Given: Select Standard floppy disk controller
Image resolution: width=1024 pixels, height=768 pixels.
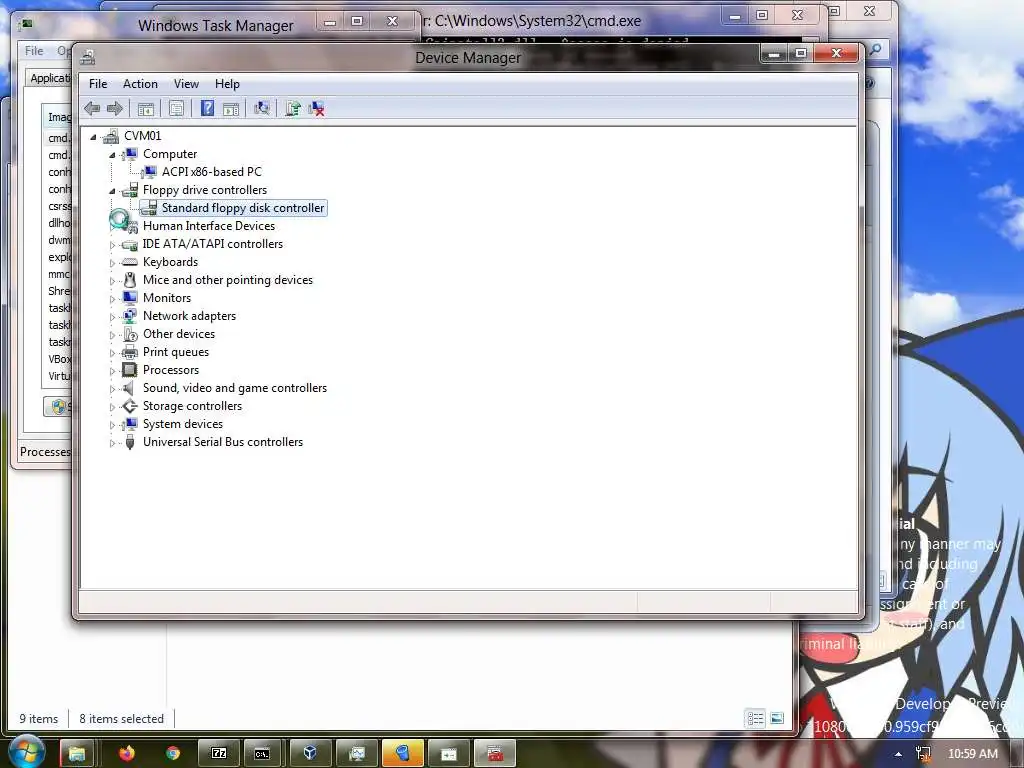Looking at the screenshot, I should pyautogui.click(x=243, y=208).
